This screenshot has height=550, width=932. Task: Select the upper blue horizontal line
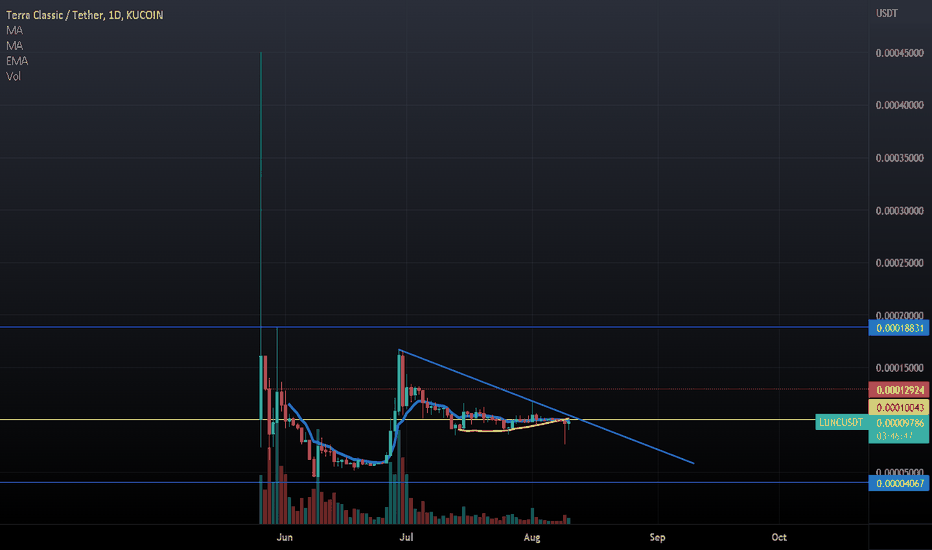(434, 327)
